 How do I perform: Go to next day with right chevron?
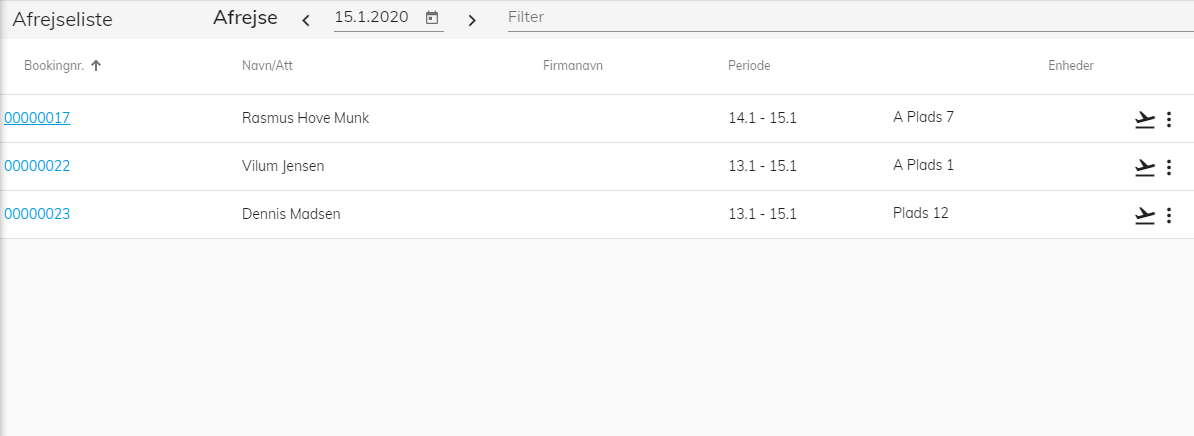472,20
